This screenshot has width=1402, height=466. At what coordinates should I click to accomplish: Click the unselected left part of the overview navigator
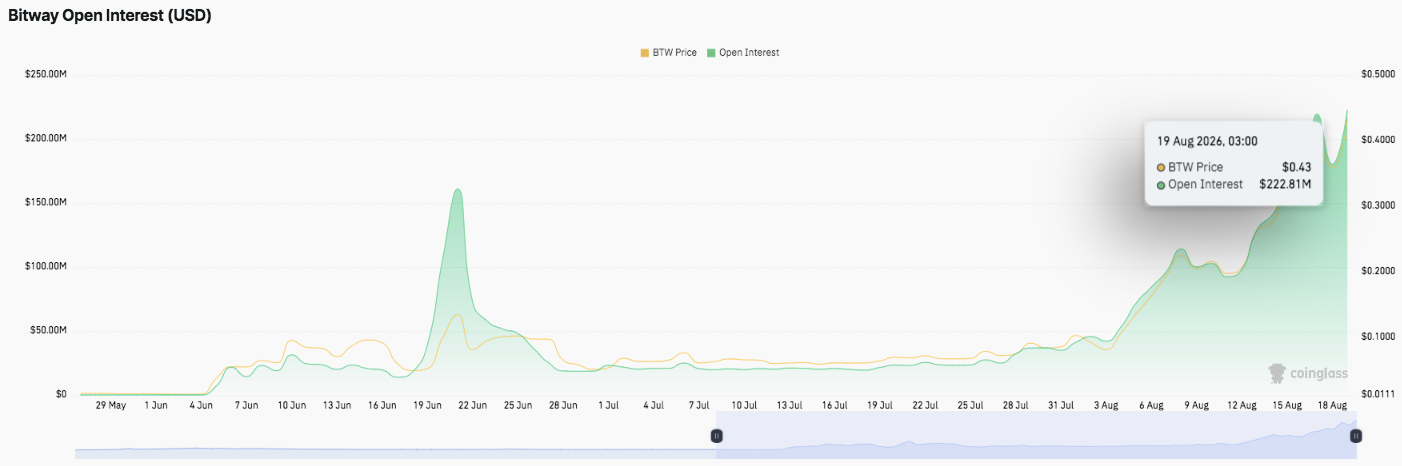click(395, 436)
